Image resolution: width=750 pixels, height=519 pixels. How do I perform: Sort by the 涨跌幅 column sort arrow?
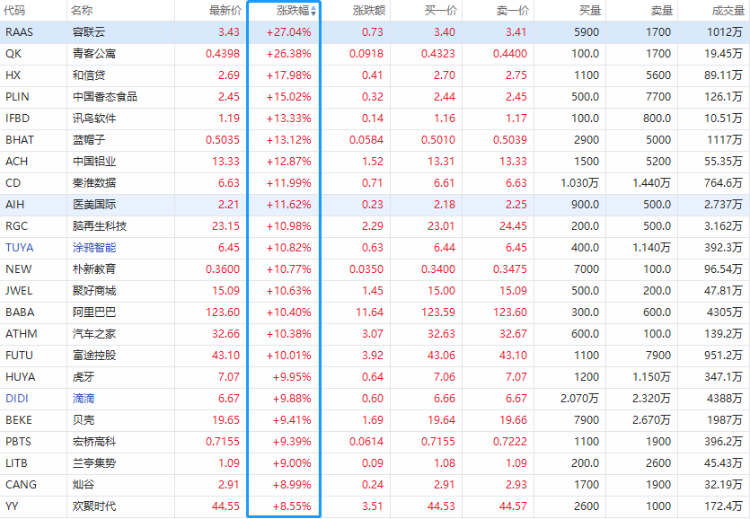313,11
